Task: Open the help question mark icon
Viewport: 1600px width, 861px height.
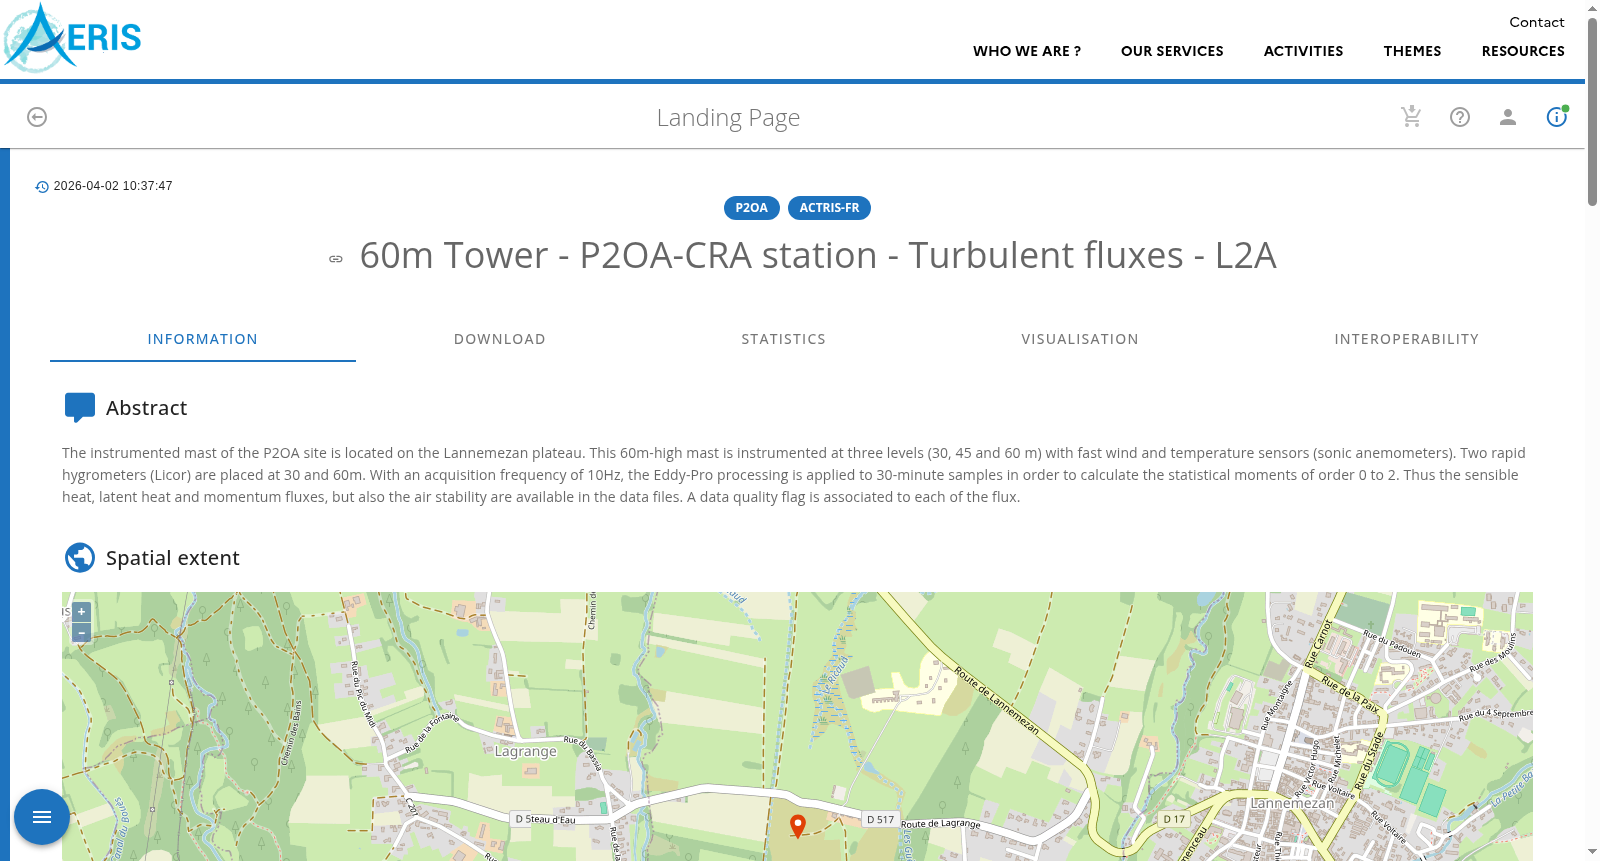Action: click(1460, 117)
